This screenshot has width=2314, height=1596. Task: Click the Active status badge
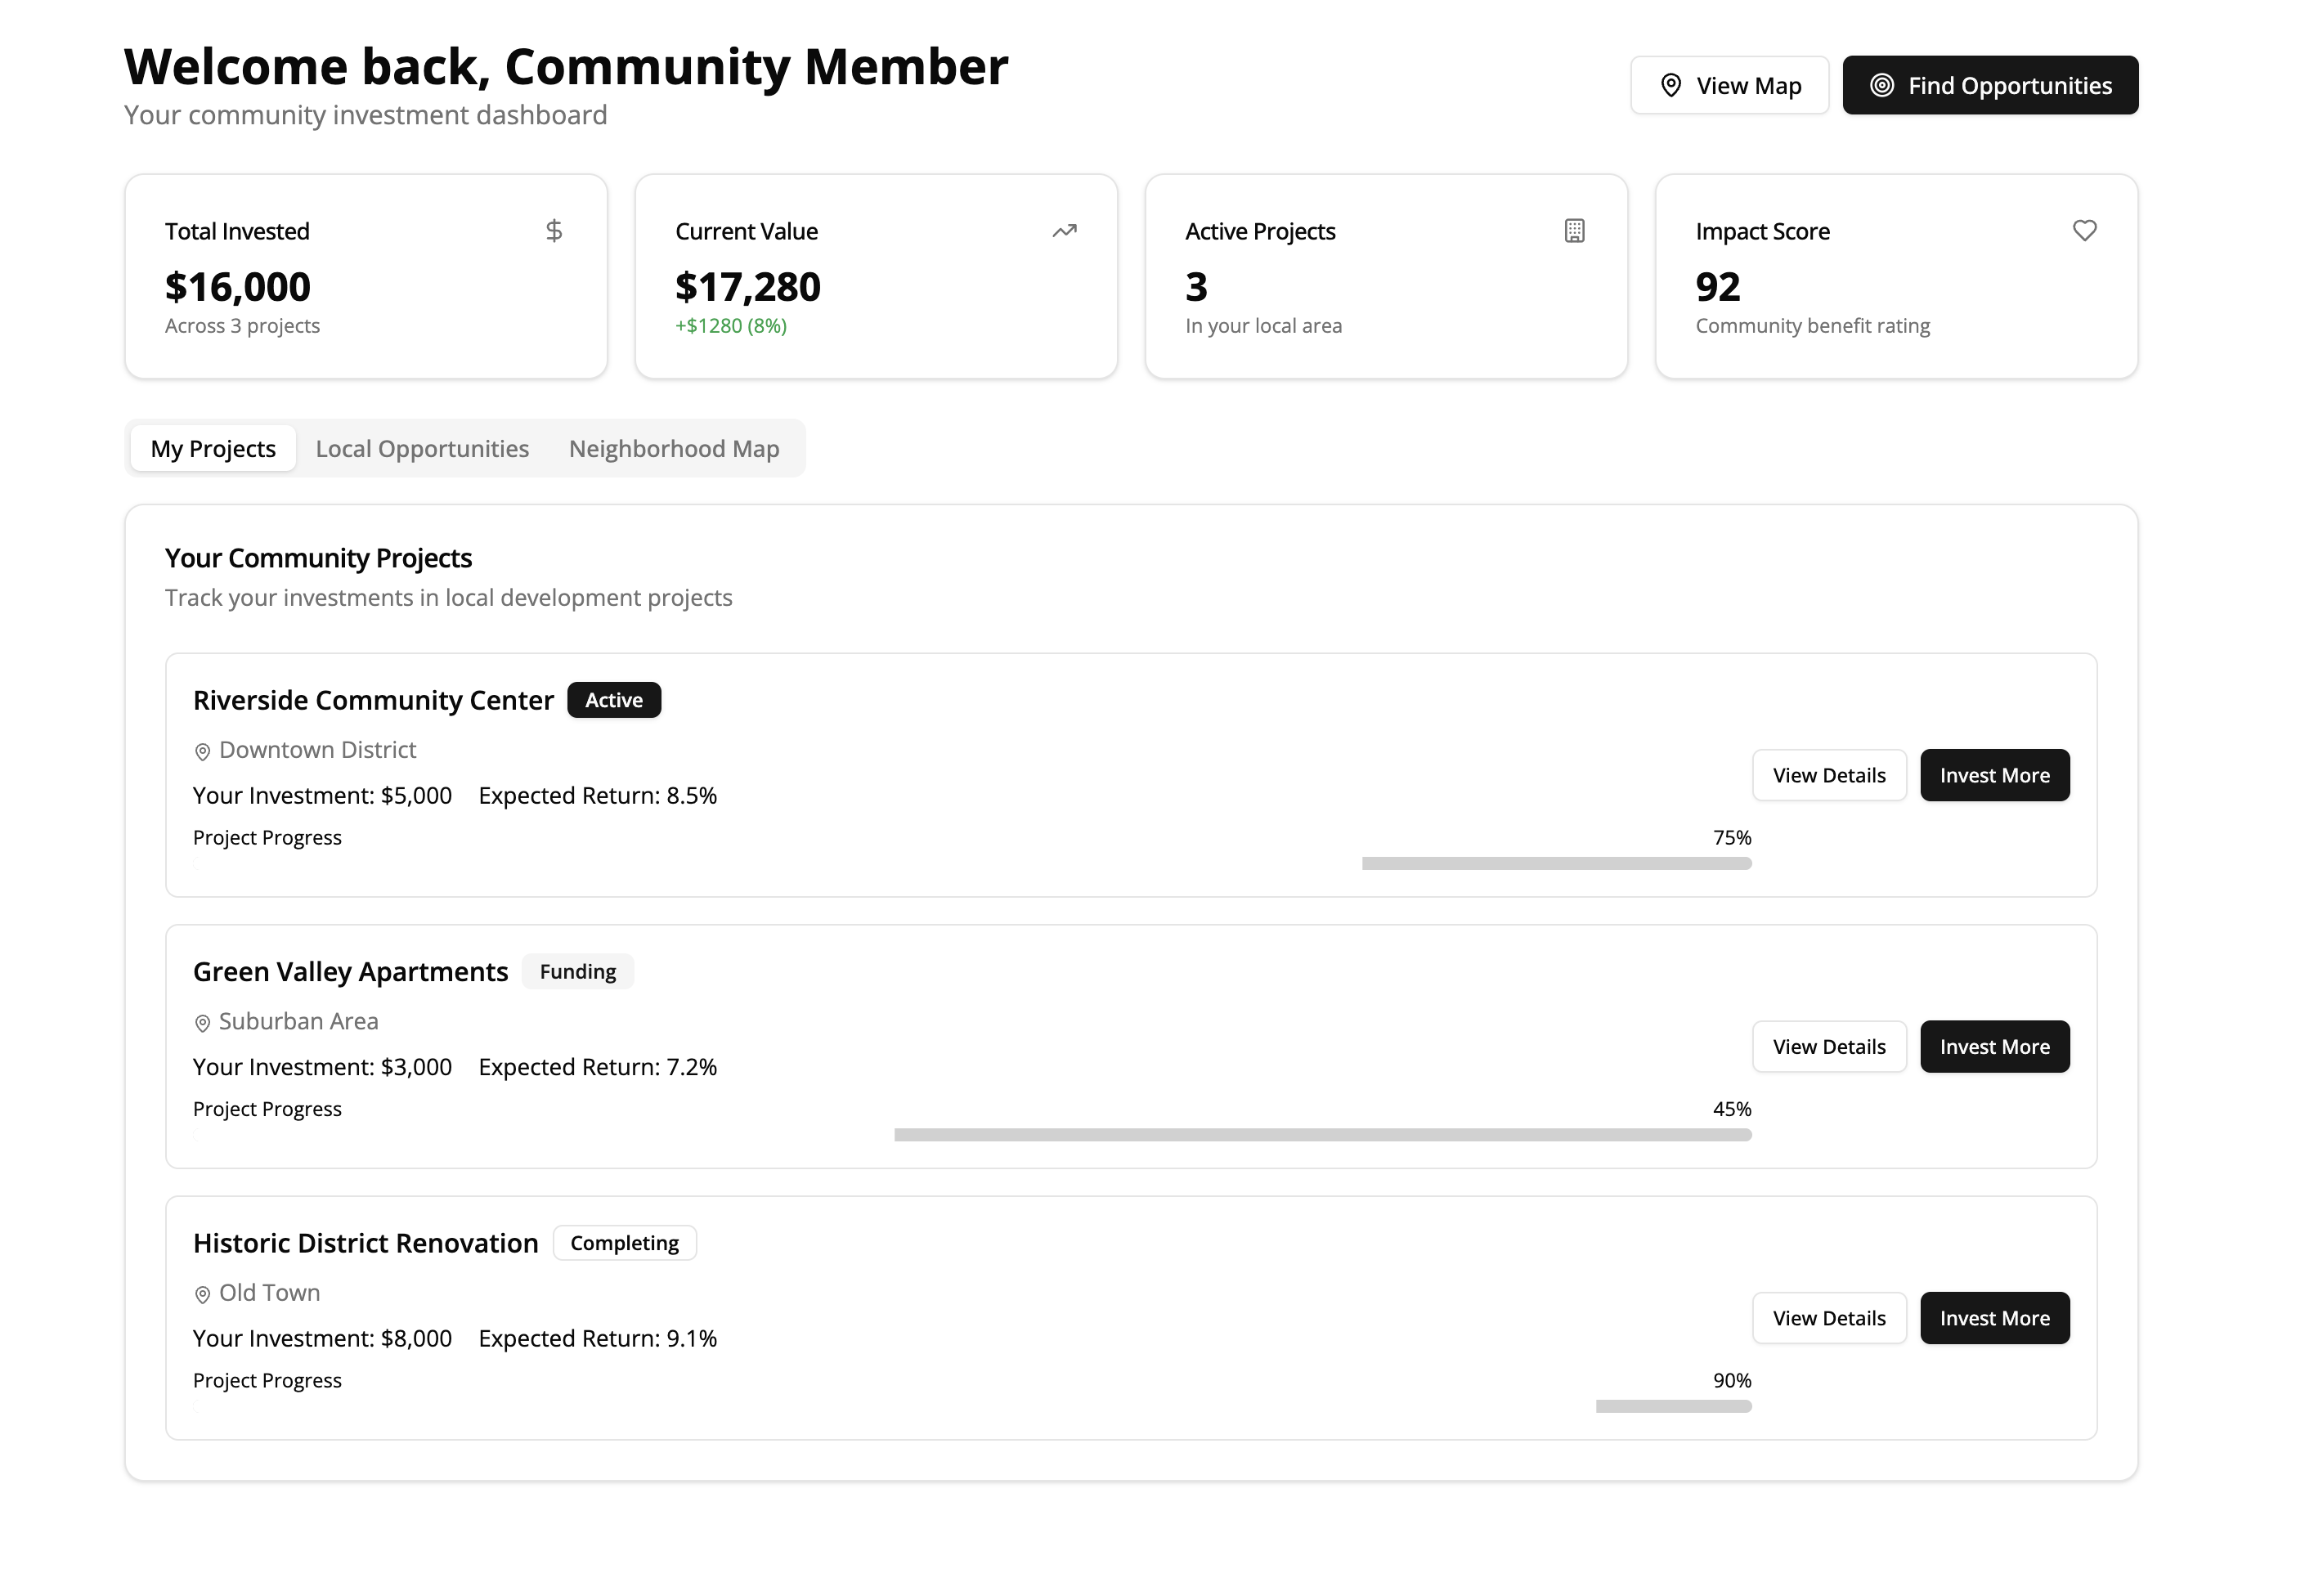614,700
